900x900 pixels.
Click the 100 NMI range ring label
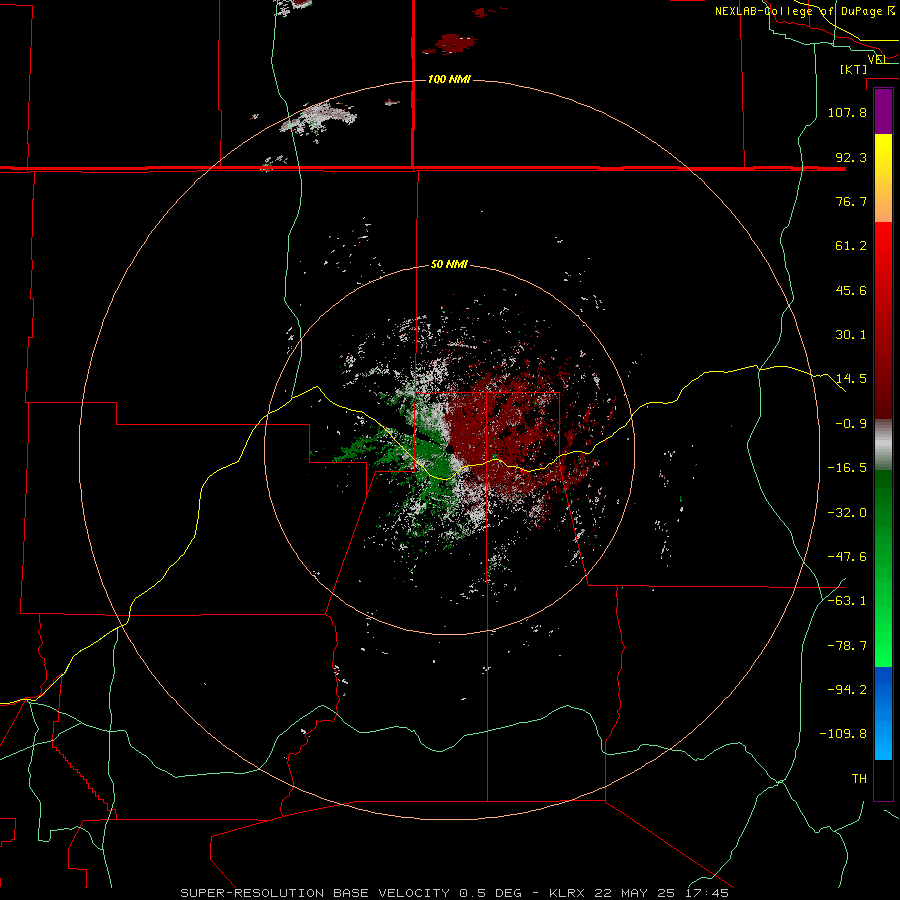coord(449,79)
